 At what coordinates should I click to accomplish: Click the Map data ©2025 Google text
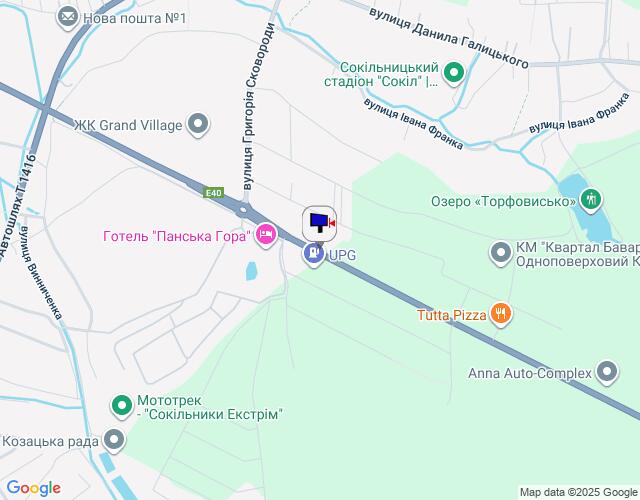point(578,492)
